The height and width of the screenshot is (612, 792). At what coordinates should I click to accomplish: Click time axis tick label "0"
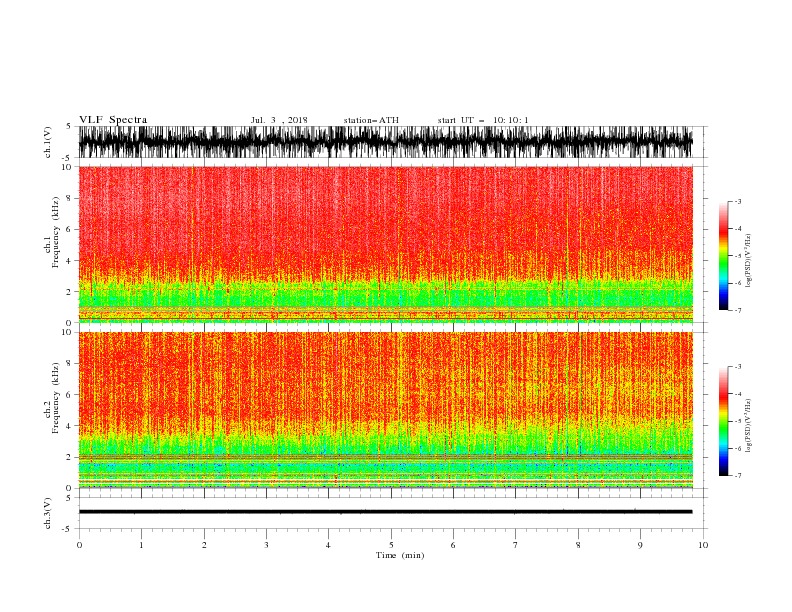(79, 545)
